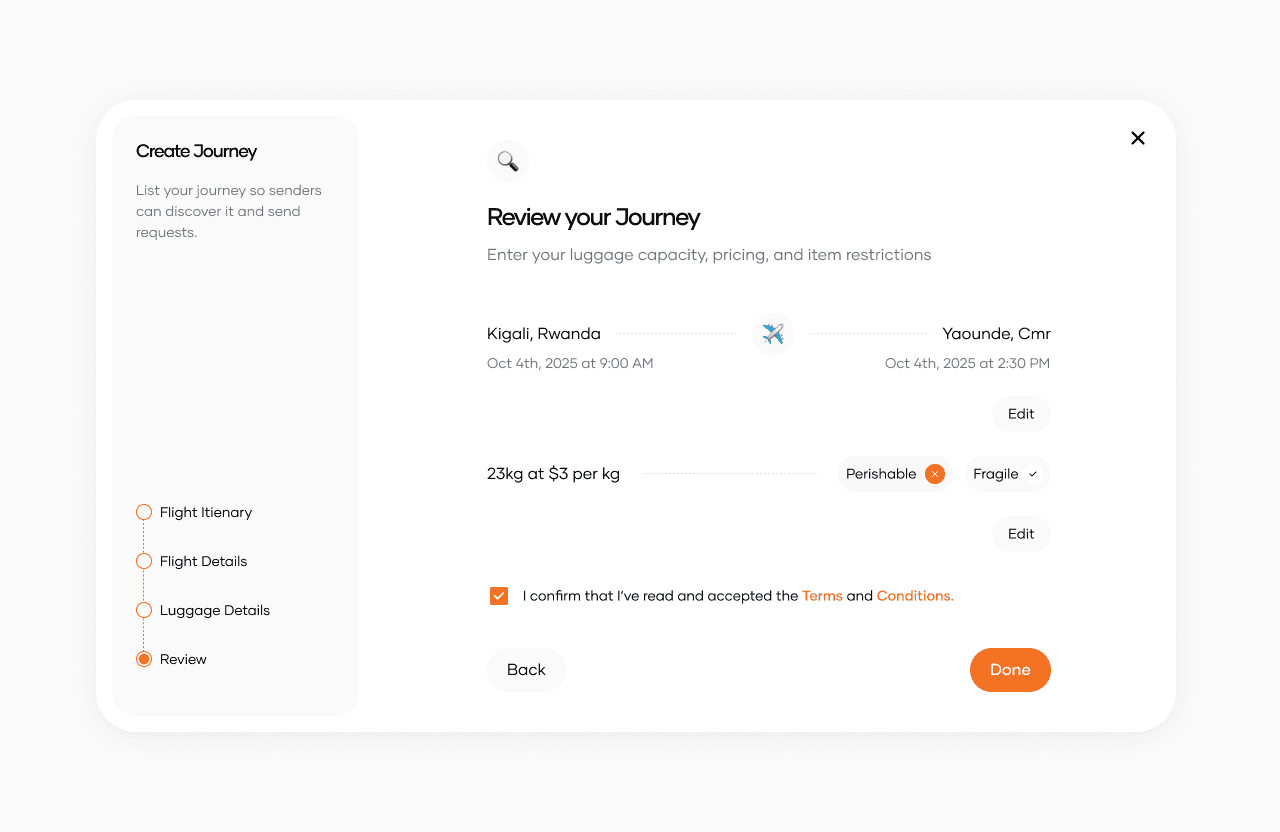The image size is (1280, 832).
Task: Open the Conditions link
Action: [915, 596]
